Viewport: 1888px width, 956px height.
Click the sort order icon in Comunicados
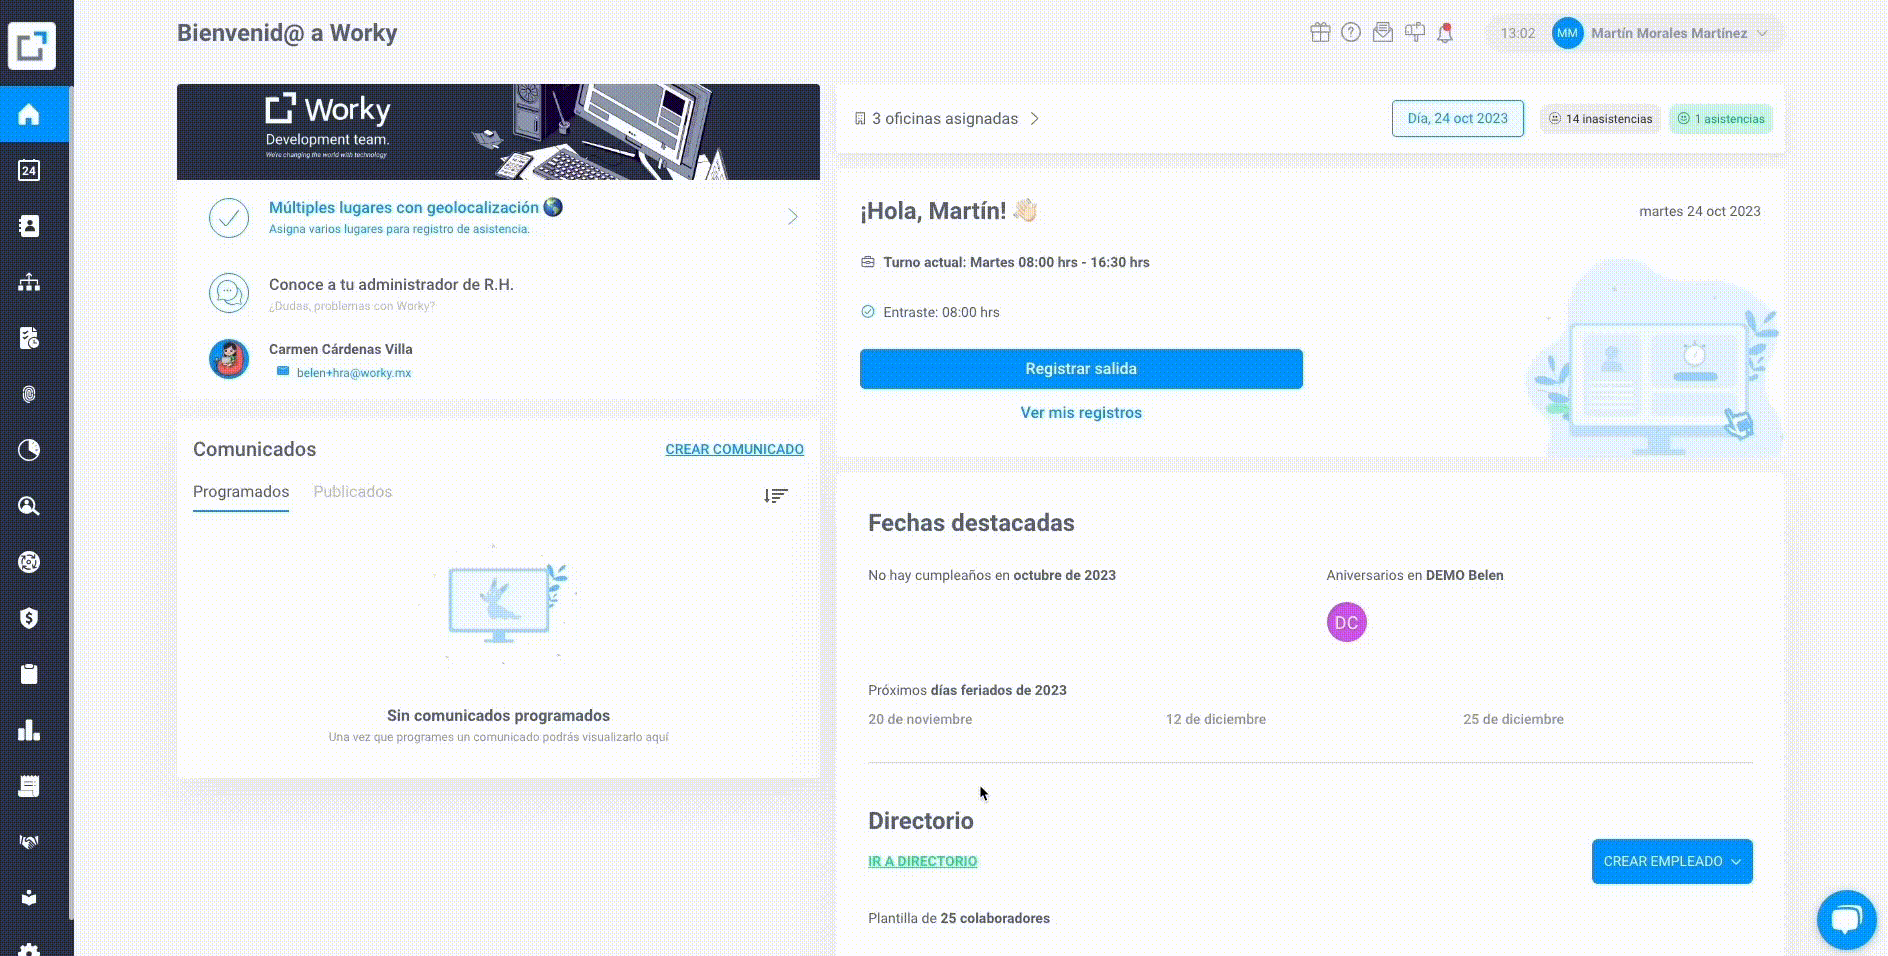point(776,496)
